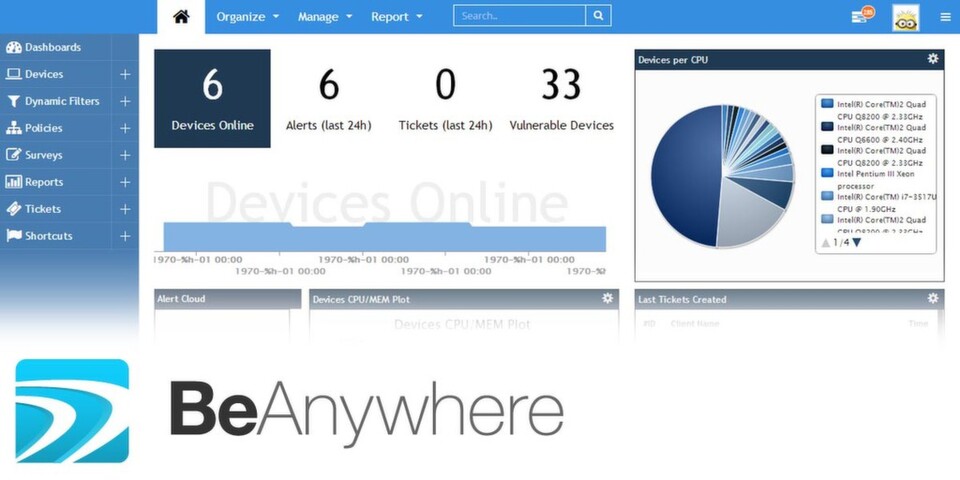Select the Vulnerable Devices tile
This screenshot has width=960, height=480.
click(561, 99)
